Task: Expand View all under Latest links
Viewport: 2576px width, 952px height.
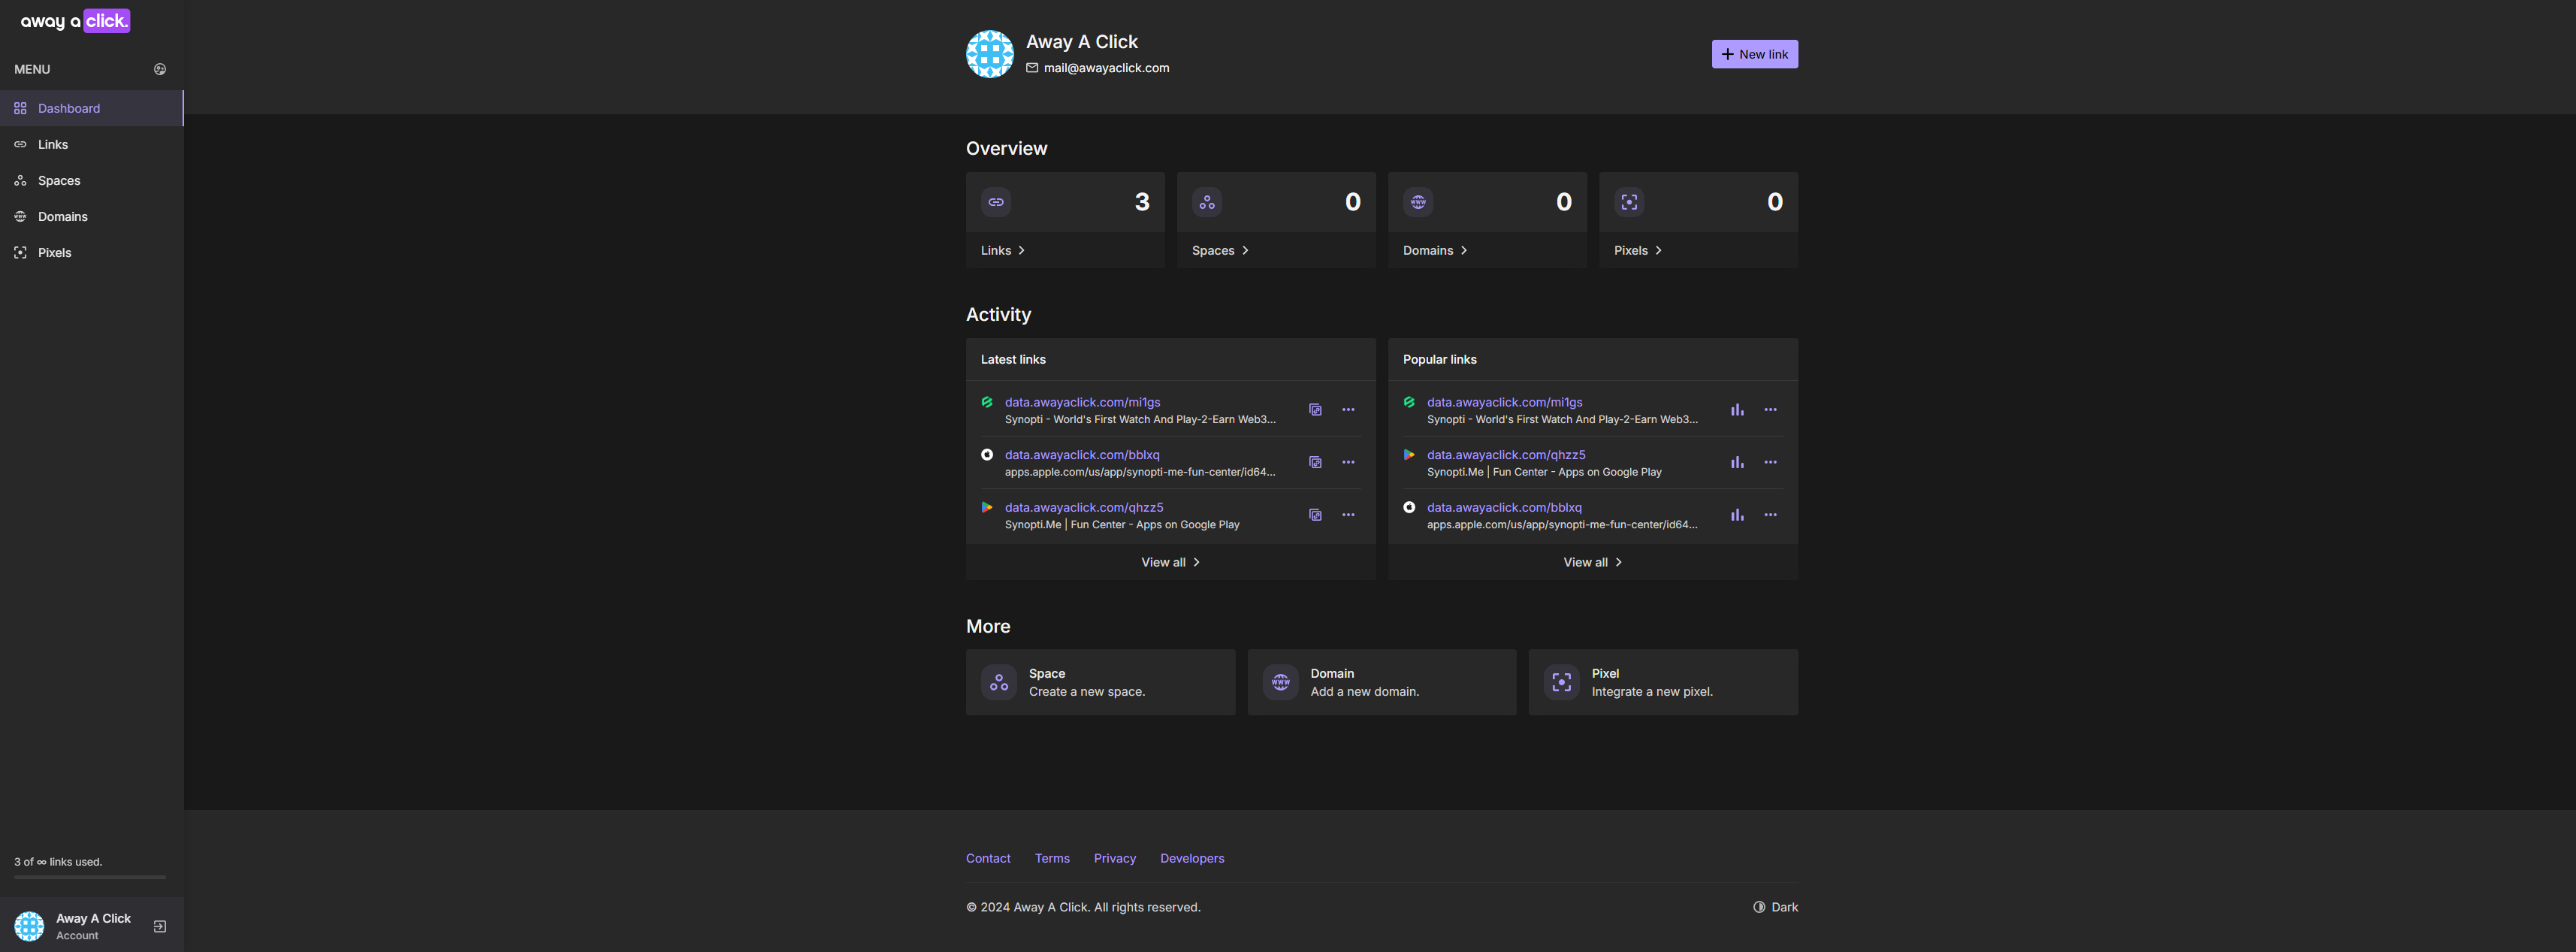Action: pyautogui.click(x=1170, y=562)
